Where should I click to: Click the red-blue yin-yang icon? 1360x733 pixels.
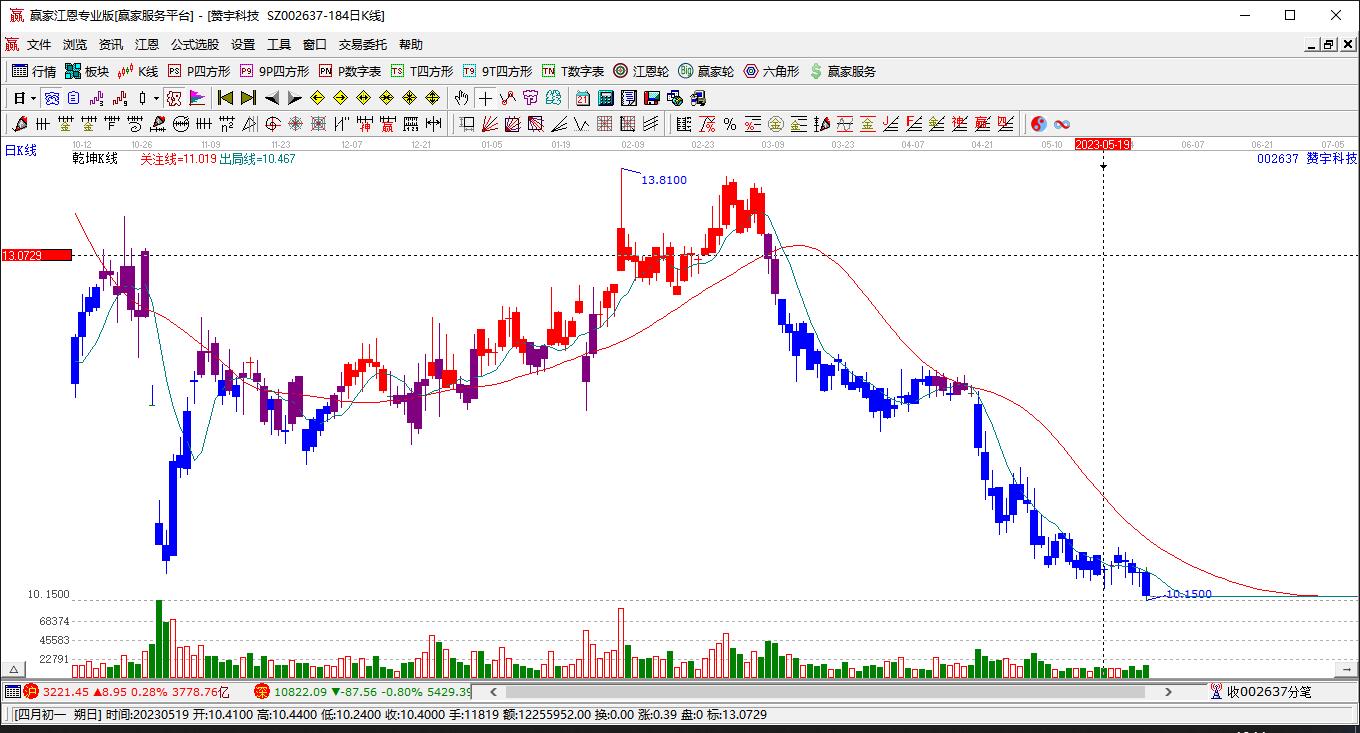(1039, 124)
